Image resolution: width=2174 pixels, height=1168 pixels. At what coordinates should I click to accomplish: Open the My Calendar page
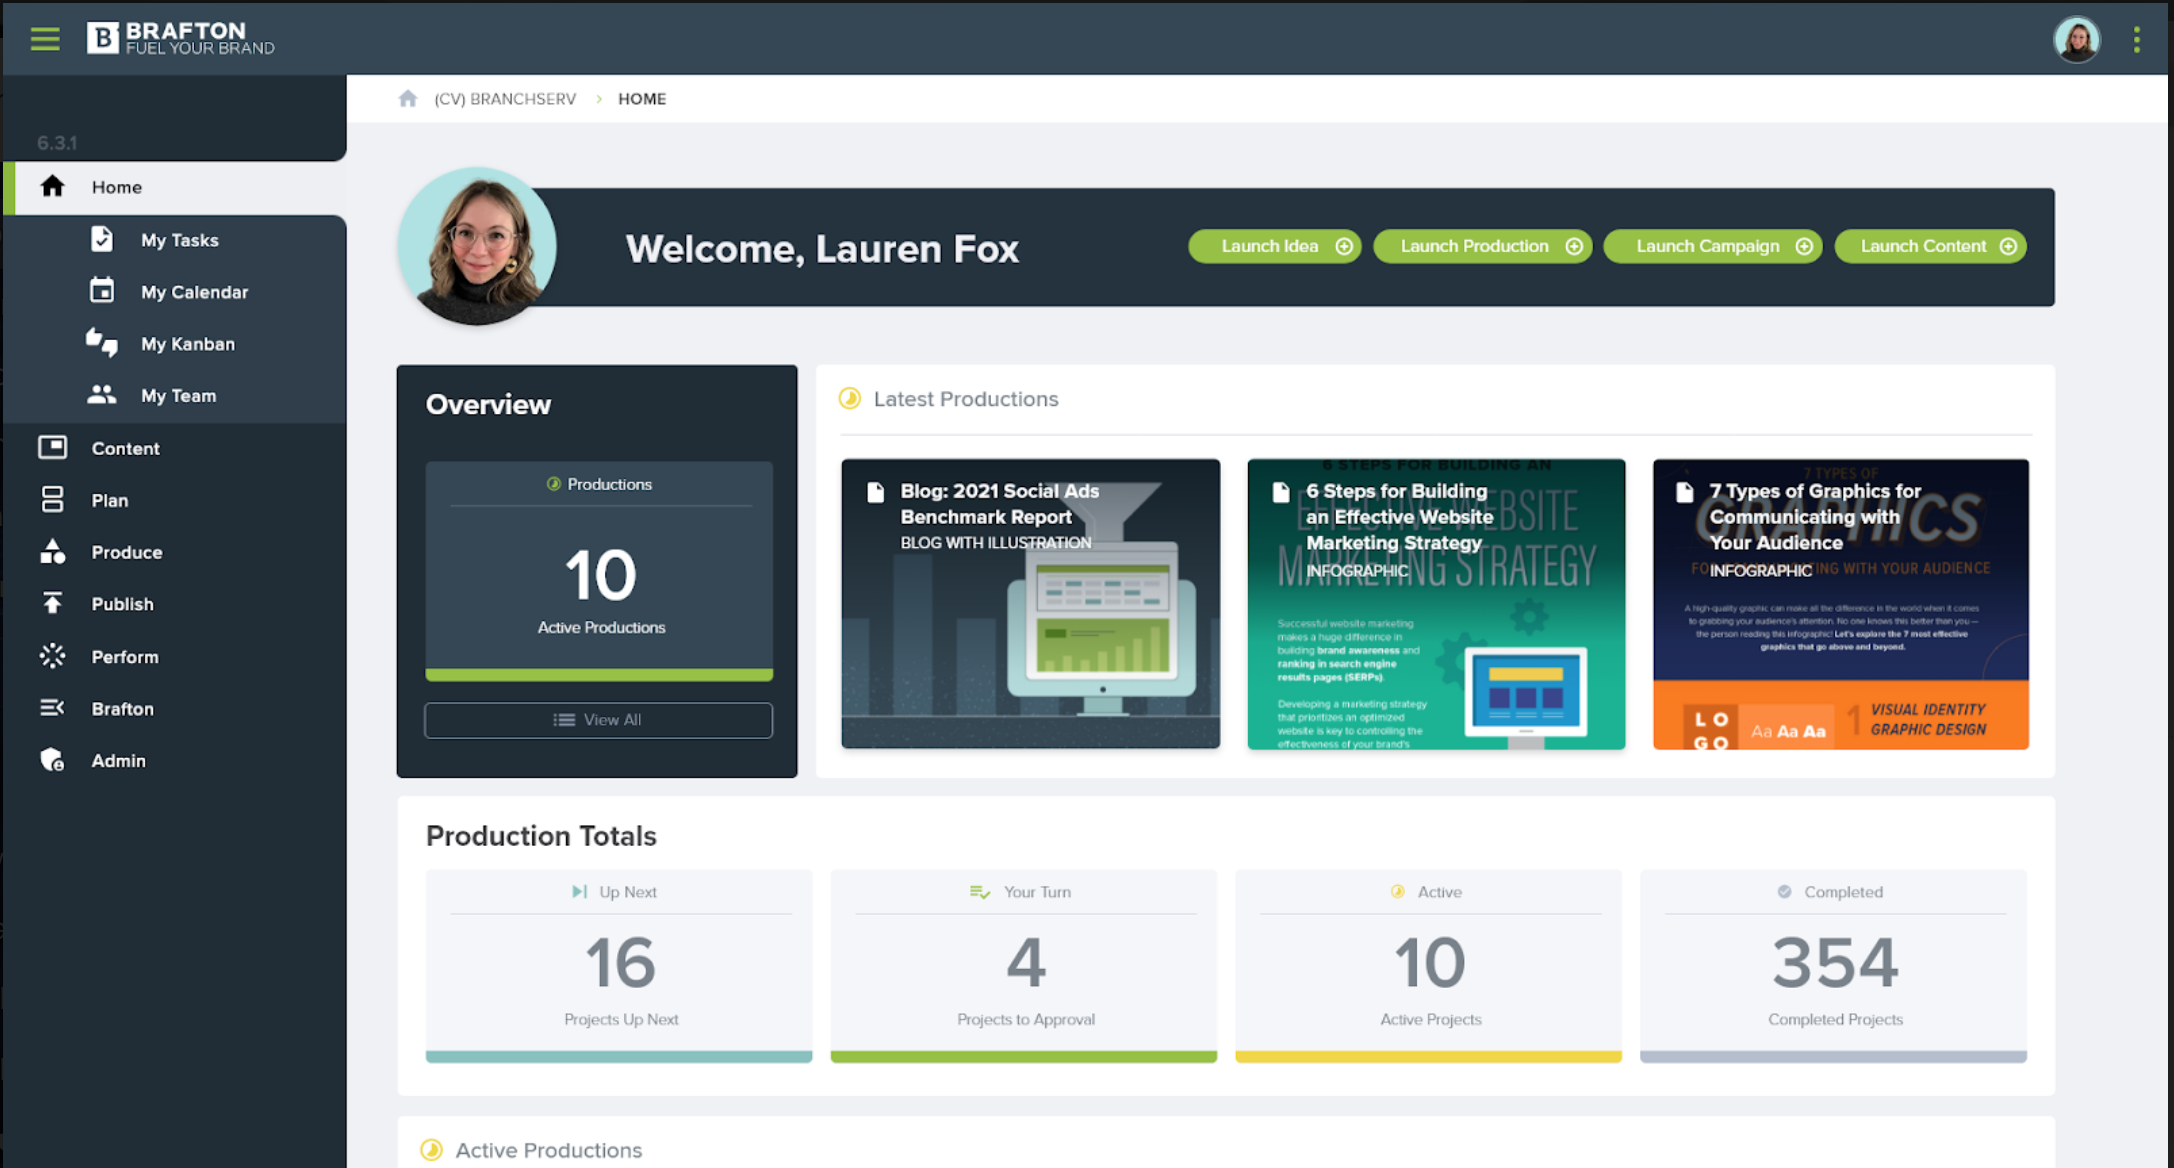pos(193,292)
